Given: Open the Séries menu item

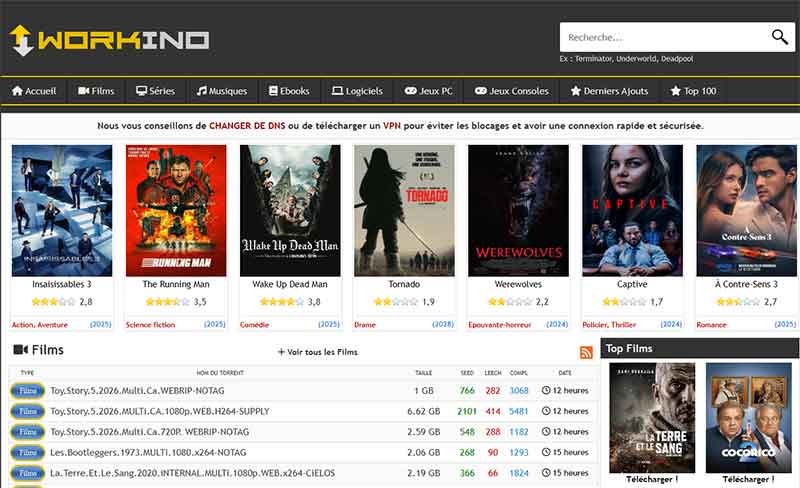Looking at the screenshot, I should click(x=155, y=91).
